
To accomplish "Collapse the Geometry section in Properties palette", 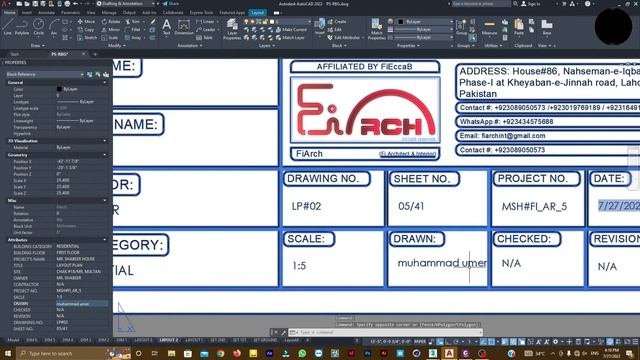I will point(105,155).
